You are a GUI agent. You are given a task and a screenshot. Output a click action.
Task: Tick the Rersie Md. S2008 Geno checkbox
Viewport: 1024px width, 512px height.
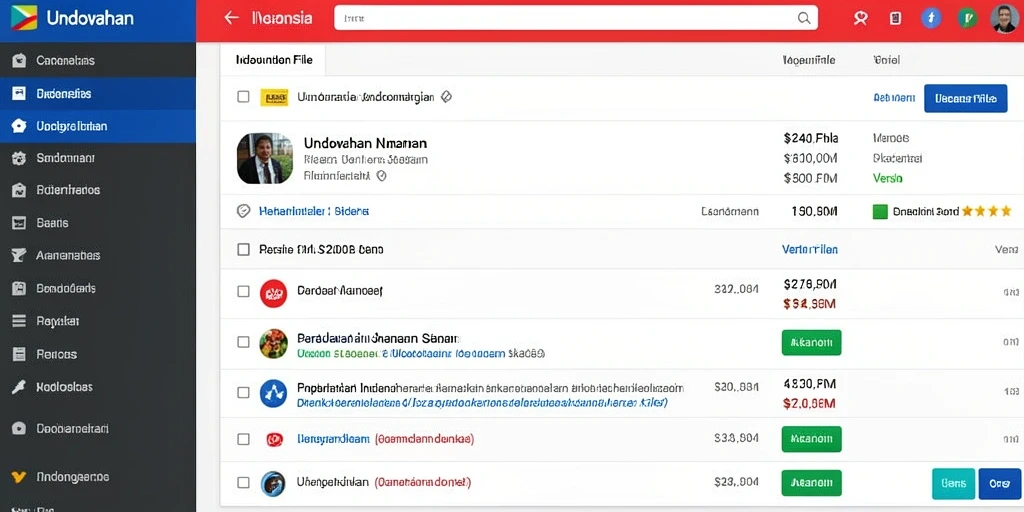click(x=243, y=249)
